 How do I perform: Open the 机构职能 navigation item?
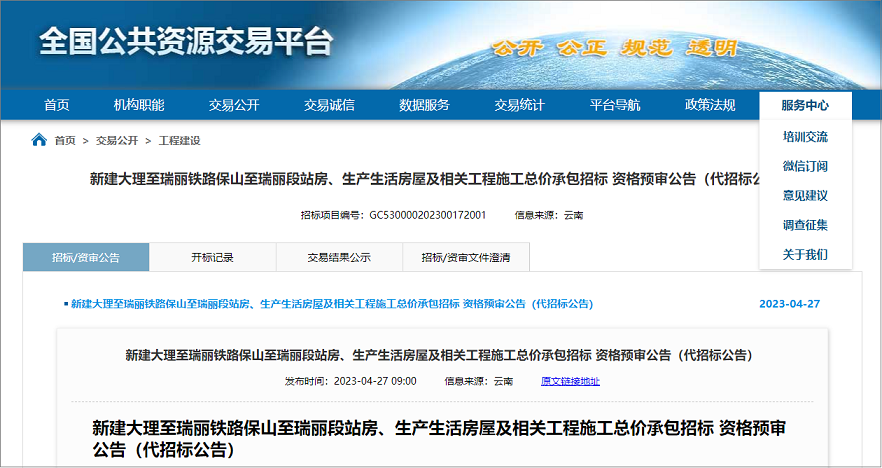coord(139,105)
